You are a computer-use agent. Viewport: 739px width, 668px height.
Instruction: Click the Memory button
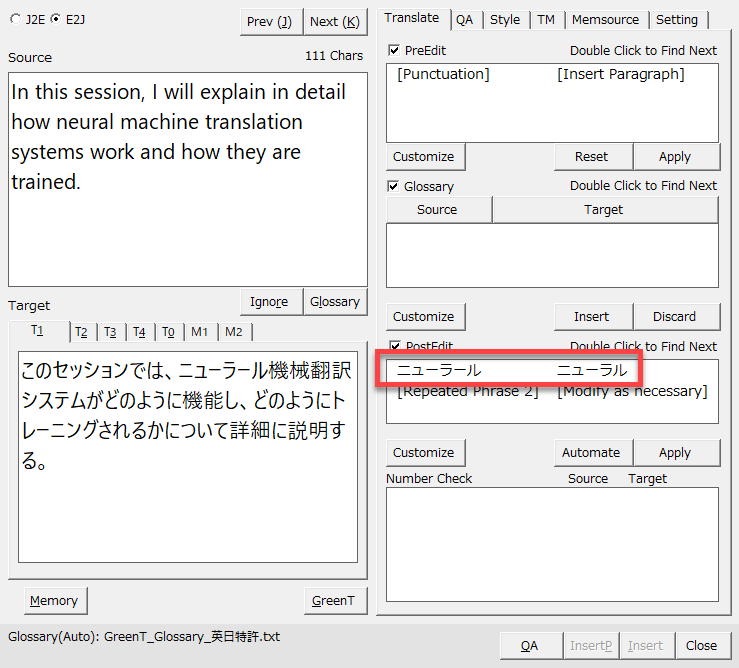click(54, 600)
